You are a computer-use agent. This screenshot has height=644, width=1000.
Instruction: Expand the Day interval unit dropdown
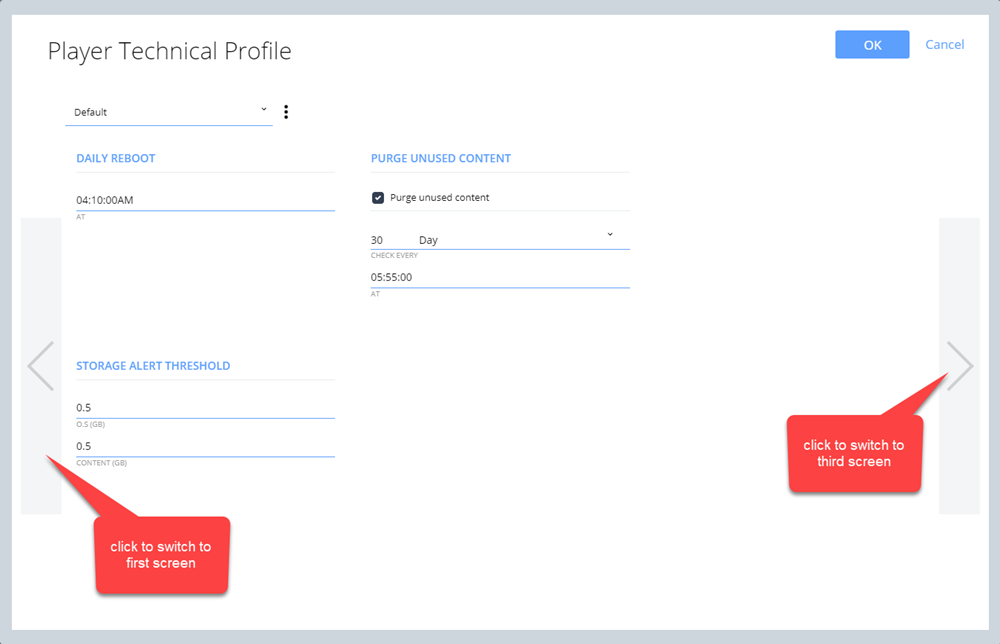point(523,239)
